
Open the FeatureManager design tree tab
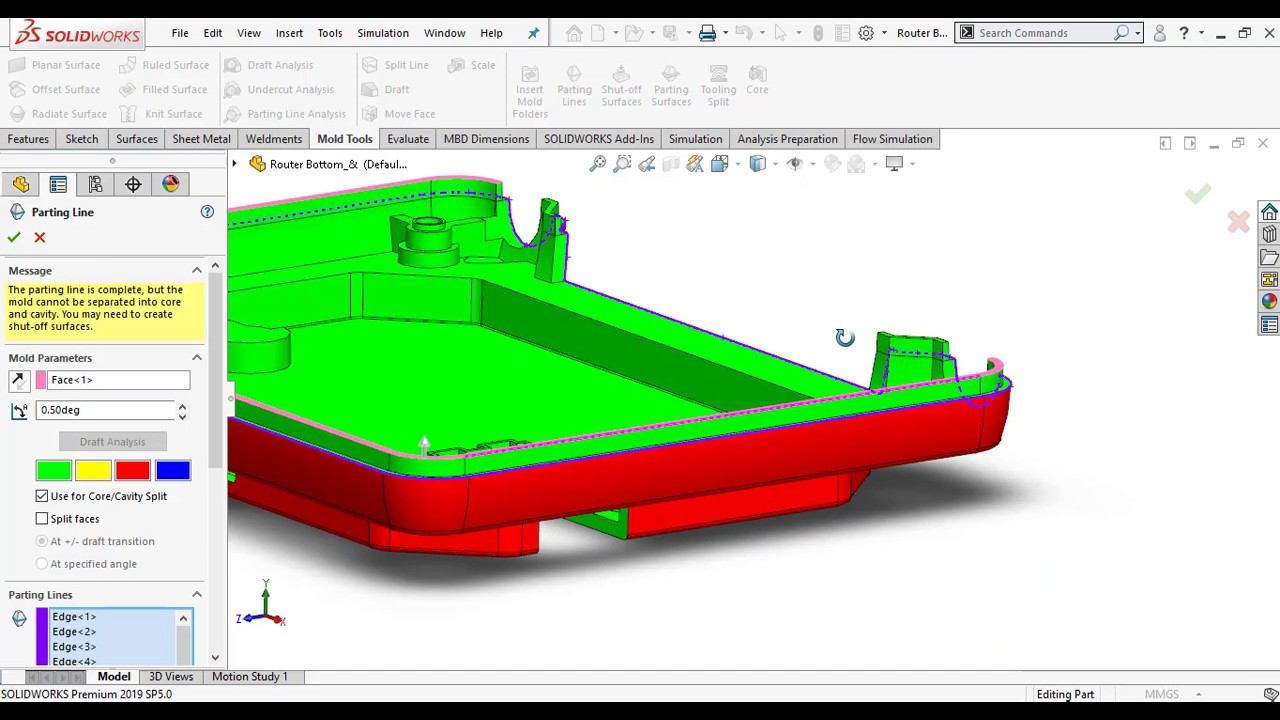tap(21, 184)
